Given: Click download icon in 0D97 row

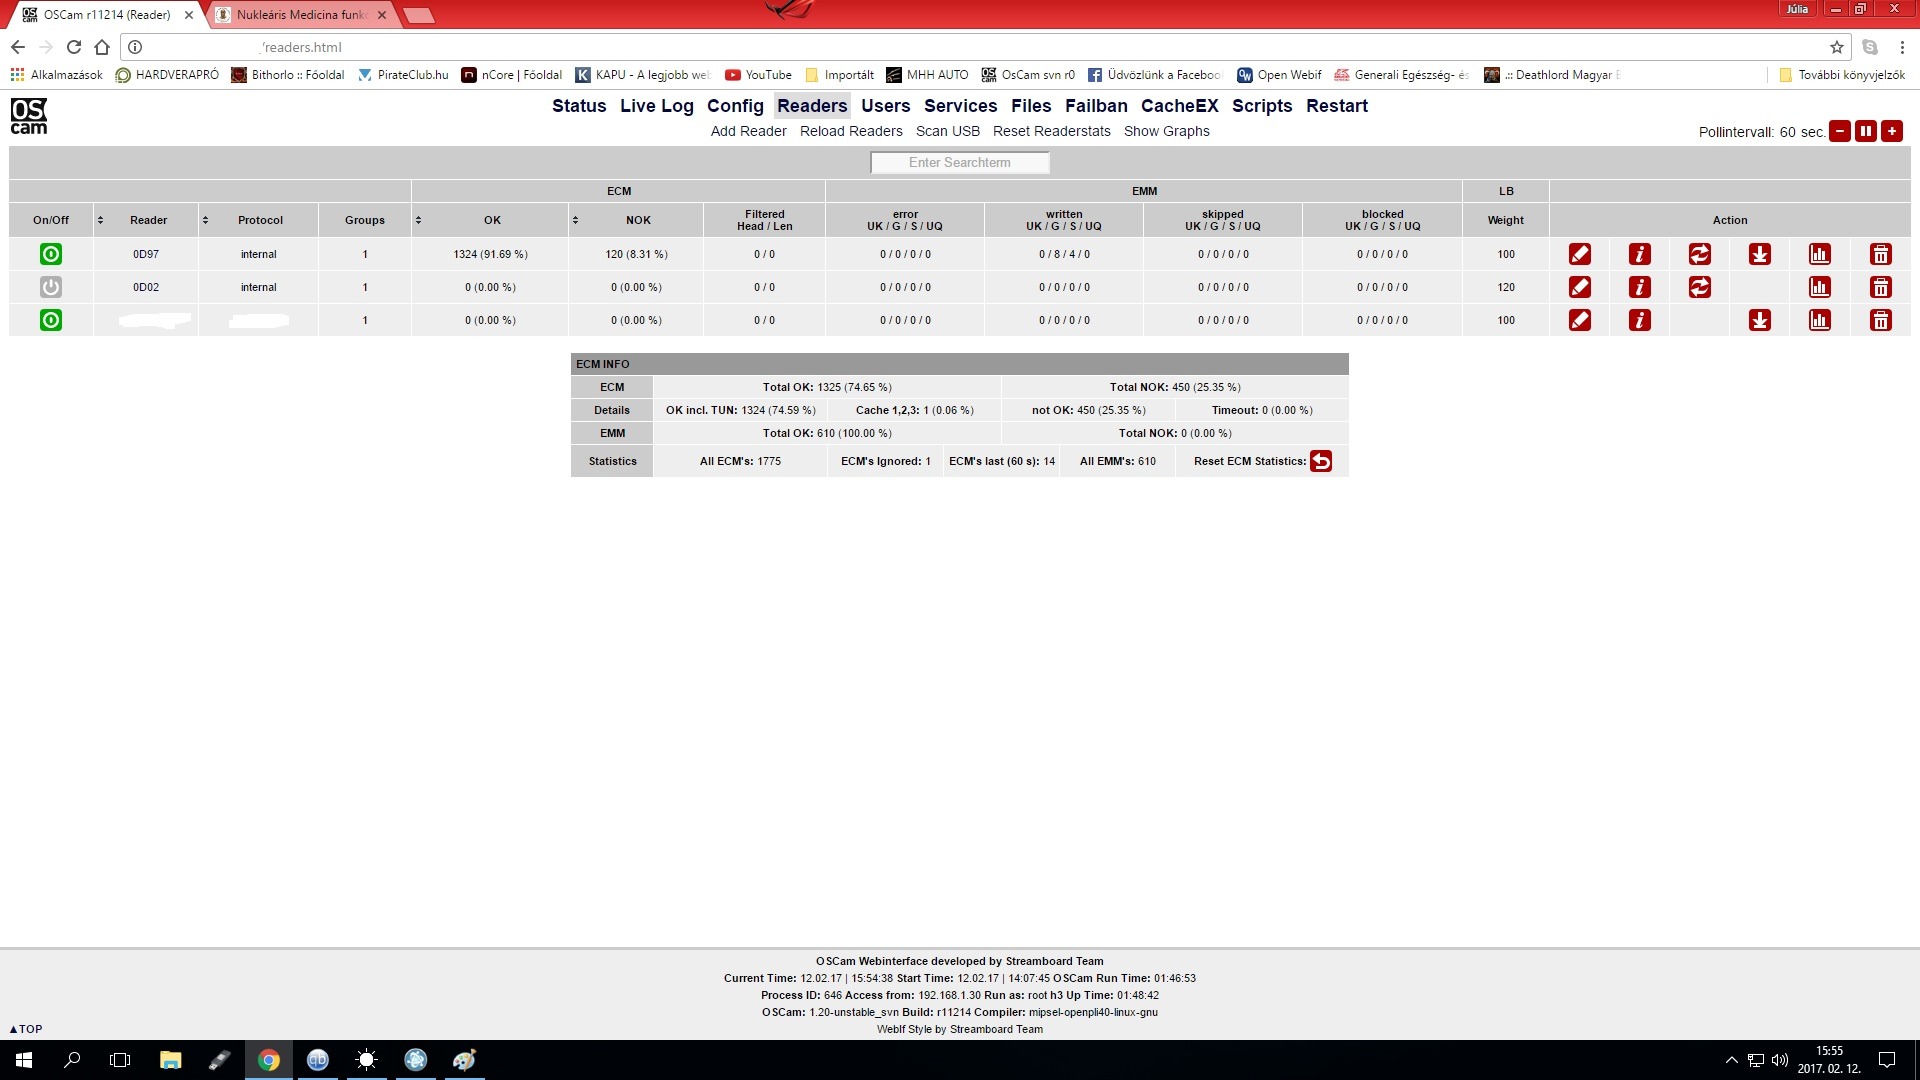Looking at the screenshot, I should (x=1760, y=254).
